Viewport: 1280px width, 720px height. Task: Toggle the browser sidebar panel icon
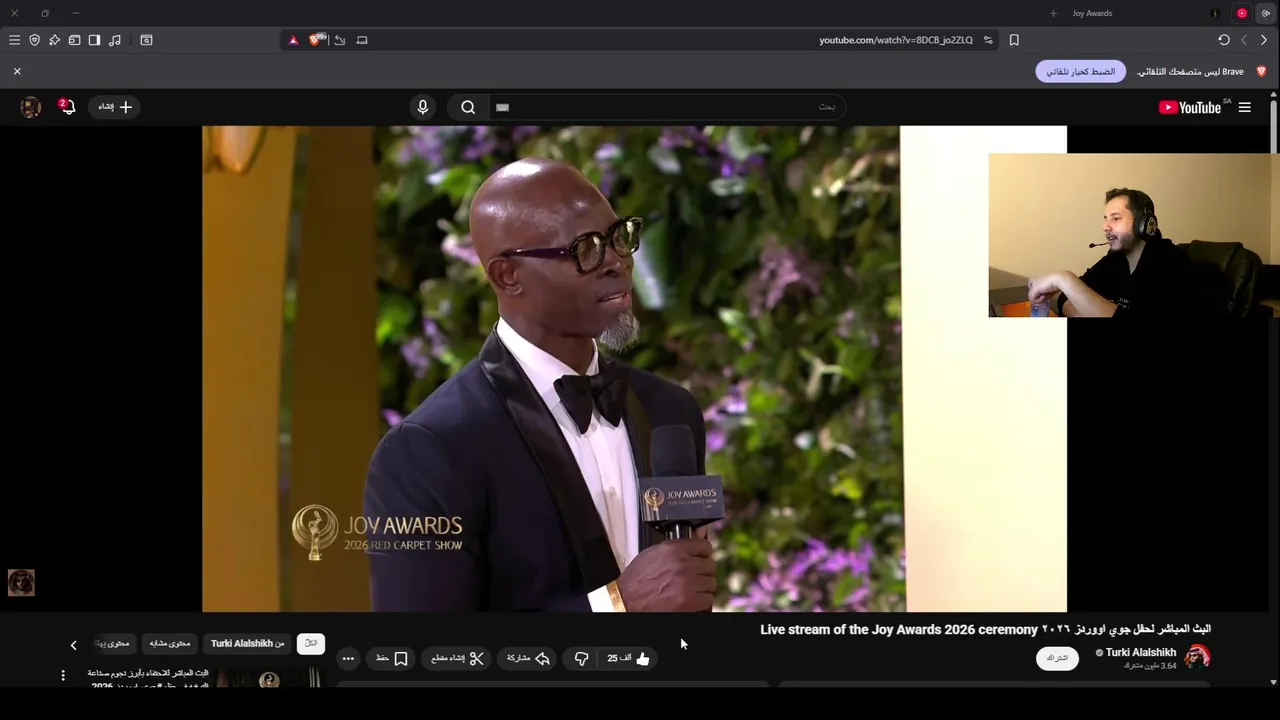[94, 40]
